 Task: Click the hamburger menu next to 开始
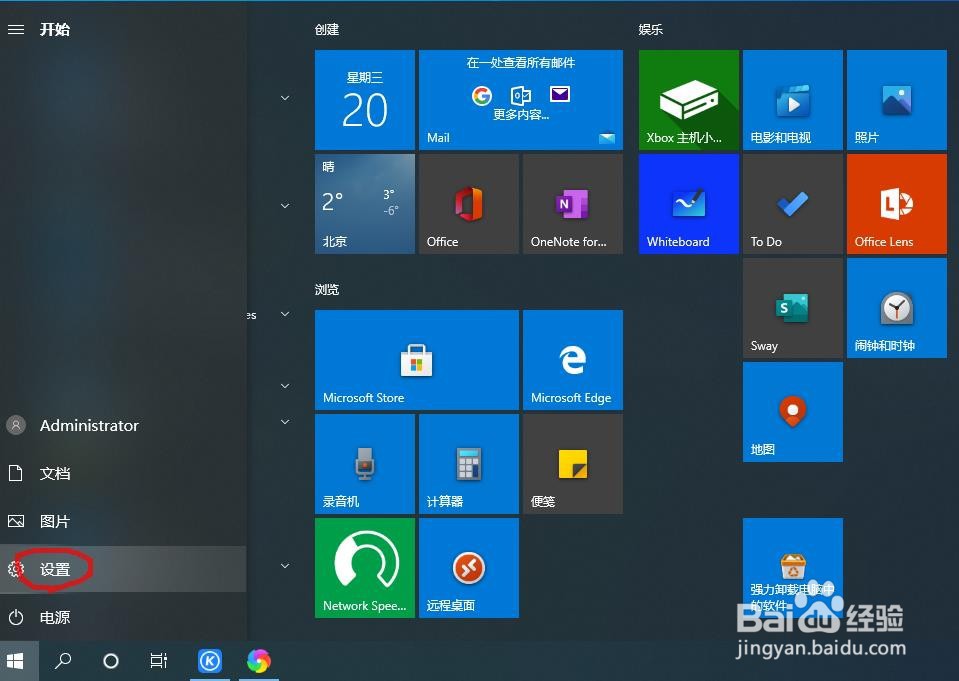click(x=16, y=29)
